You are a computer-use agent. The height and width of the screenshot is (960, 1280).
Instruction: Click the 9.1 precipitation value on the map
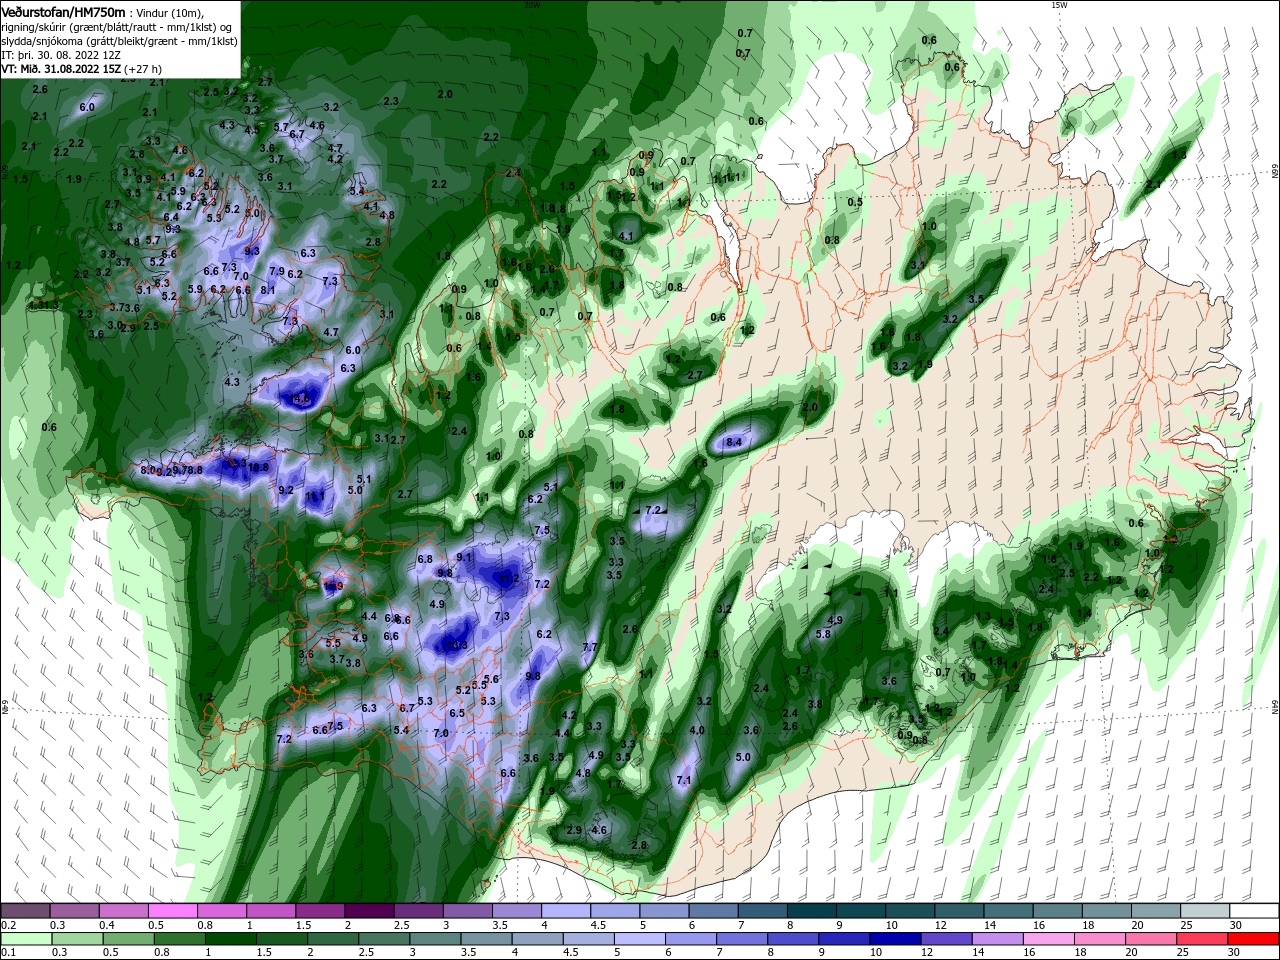pyautogui.click(x=464, y=557)
